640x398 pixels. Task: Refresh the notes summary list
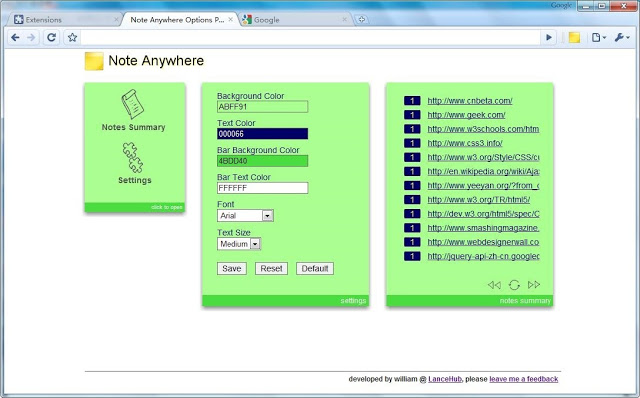click(x=514, y=285)
